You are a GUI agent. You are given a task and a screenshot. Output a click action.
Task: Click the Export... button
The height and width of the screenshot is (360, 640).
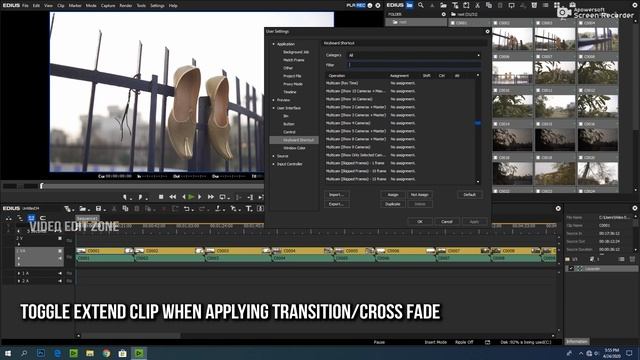(337, 204)
